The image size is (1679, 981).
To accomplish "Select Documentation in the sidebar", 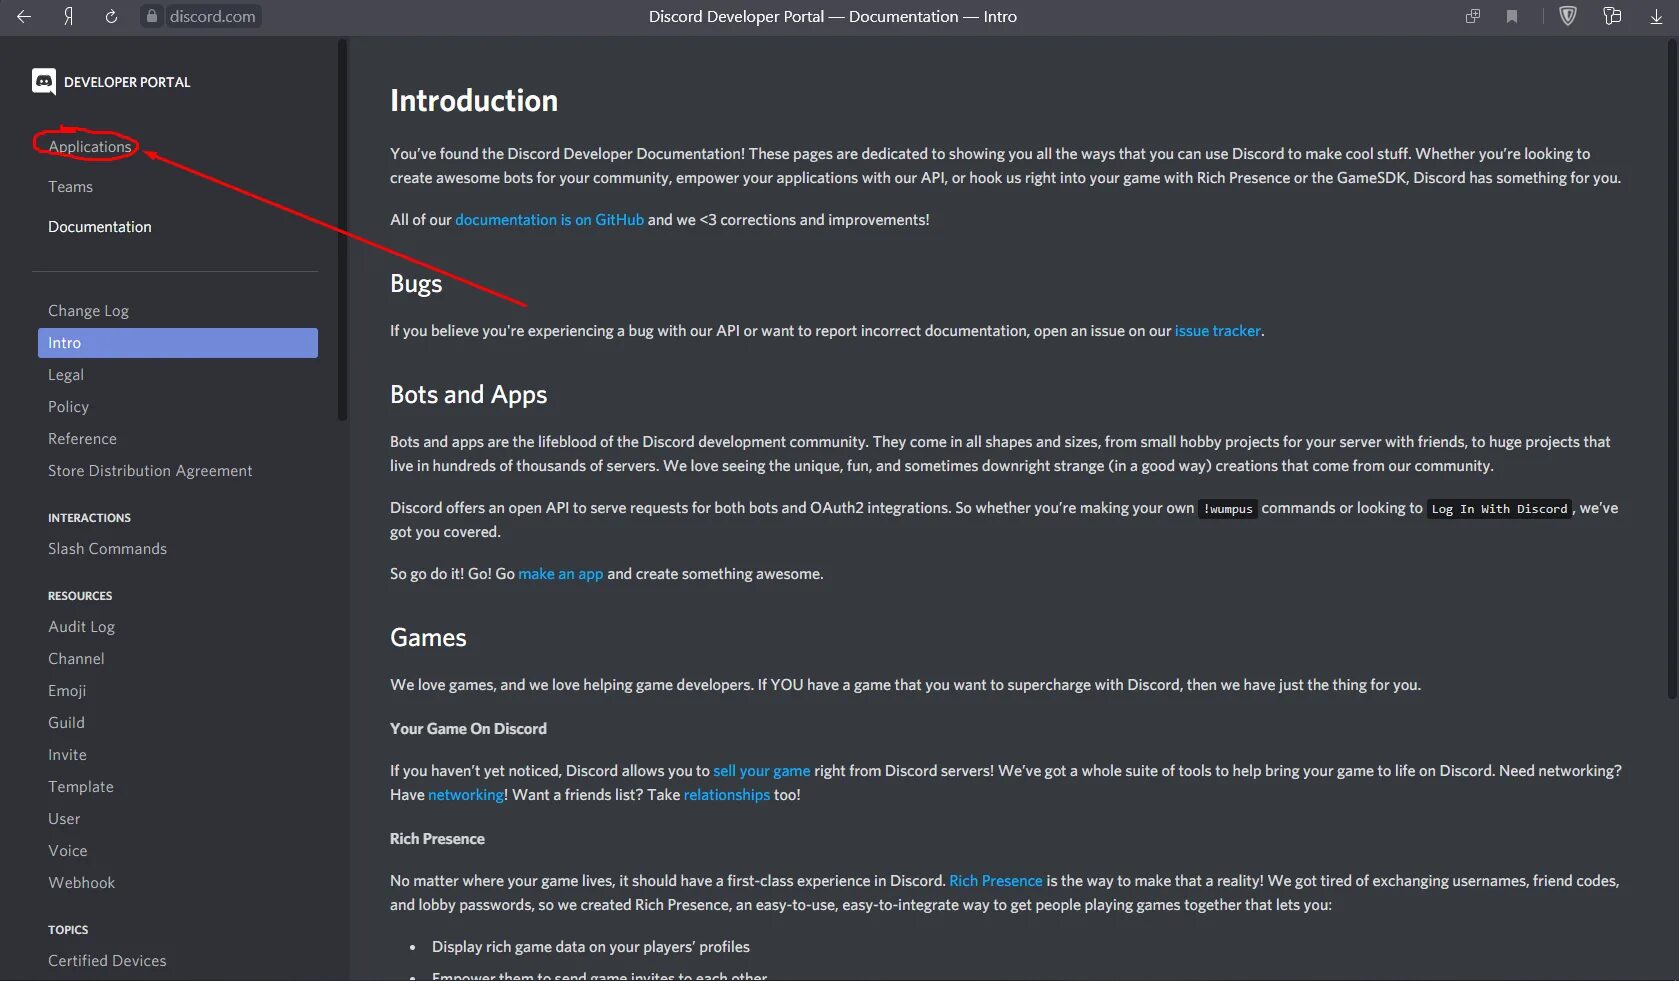I will pyautogui.click(x=100, y=227).
